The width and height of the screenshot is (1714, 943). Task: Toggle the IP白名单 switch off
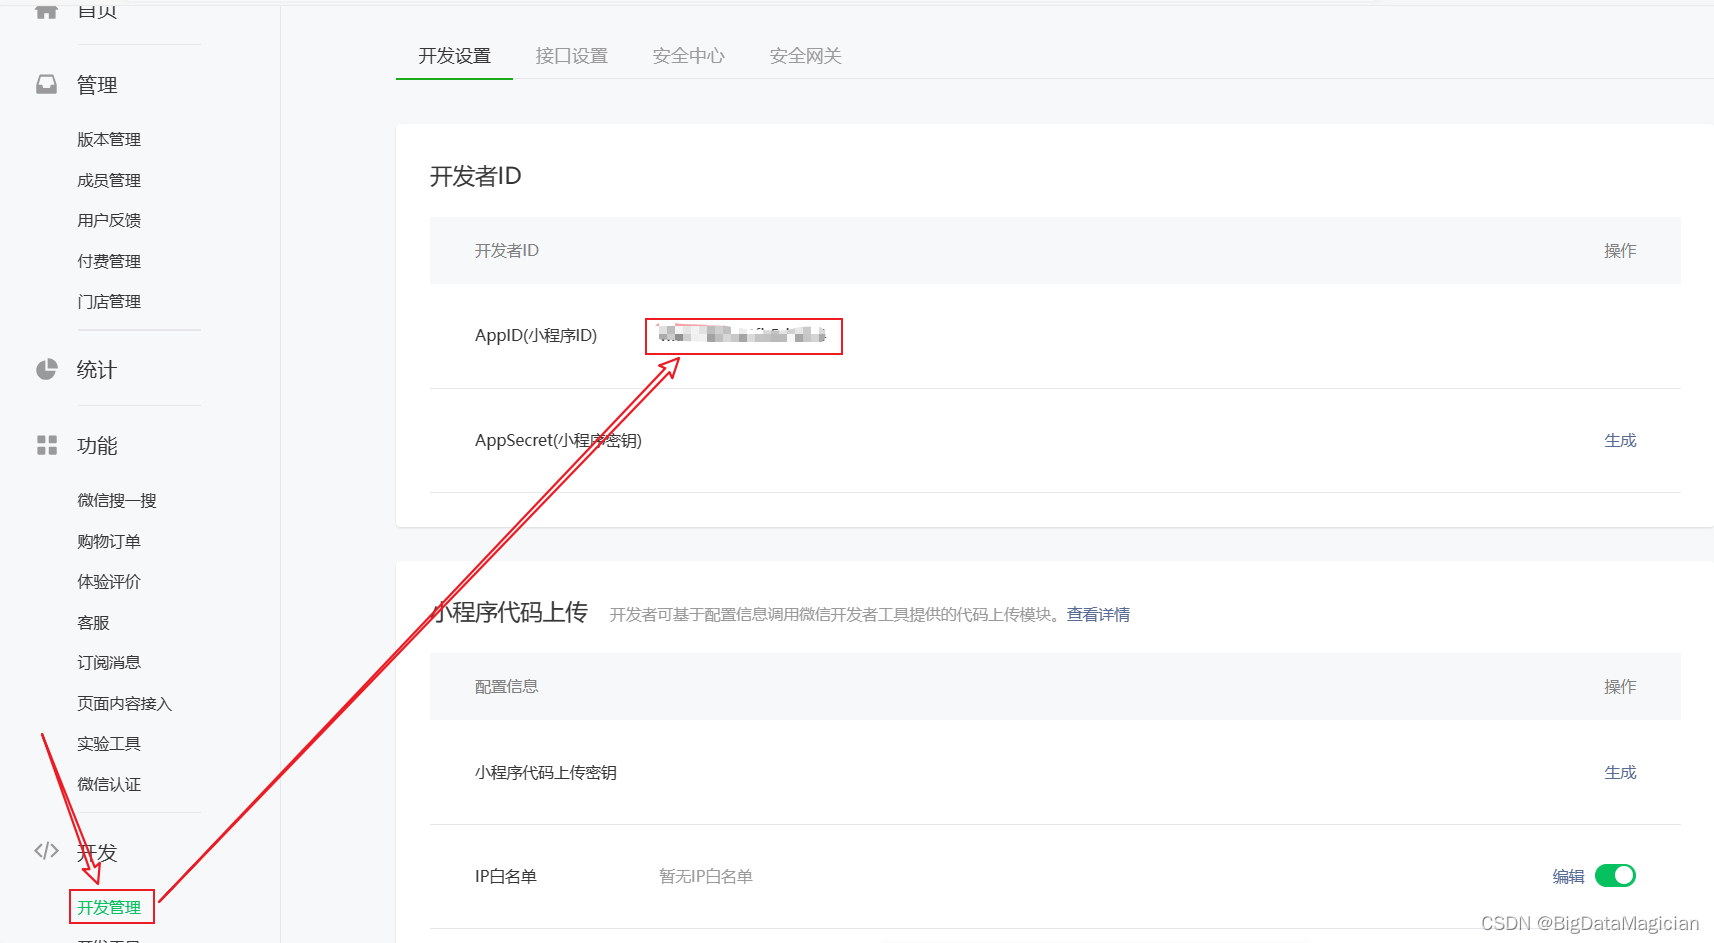coord(1615,876)
